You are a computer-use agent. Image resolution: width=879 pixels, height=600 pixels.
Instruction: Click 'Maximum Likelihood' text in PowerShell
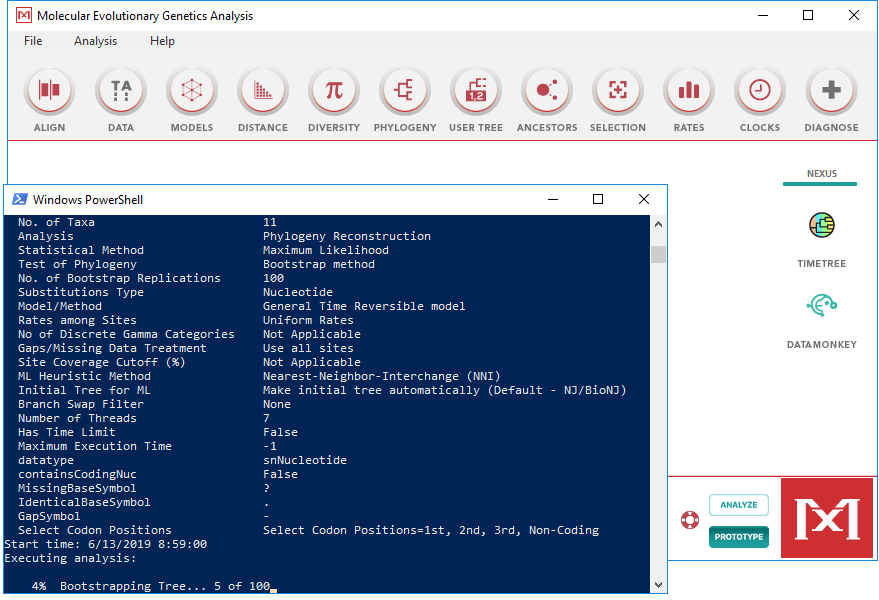326,250
